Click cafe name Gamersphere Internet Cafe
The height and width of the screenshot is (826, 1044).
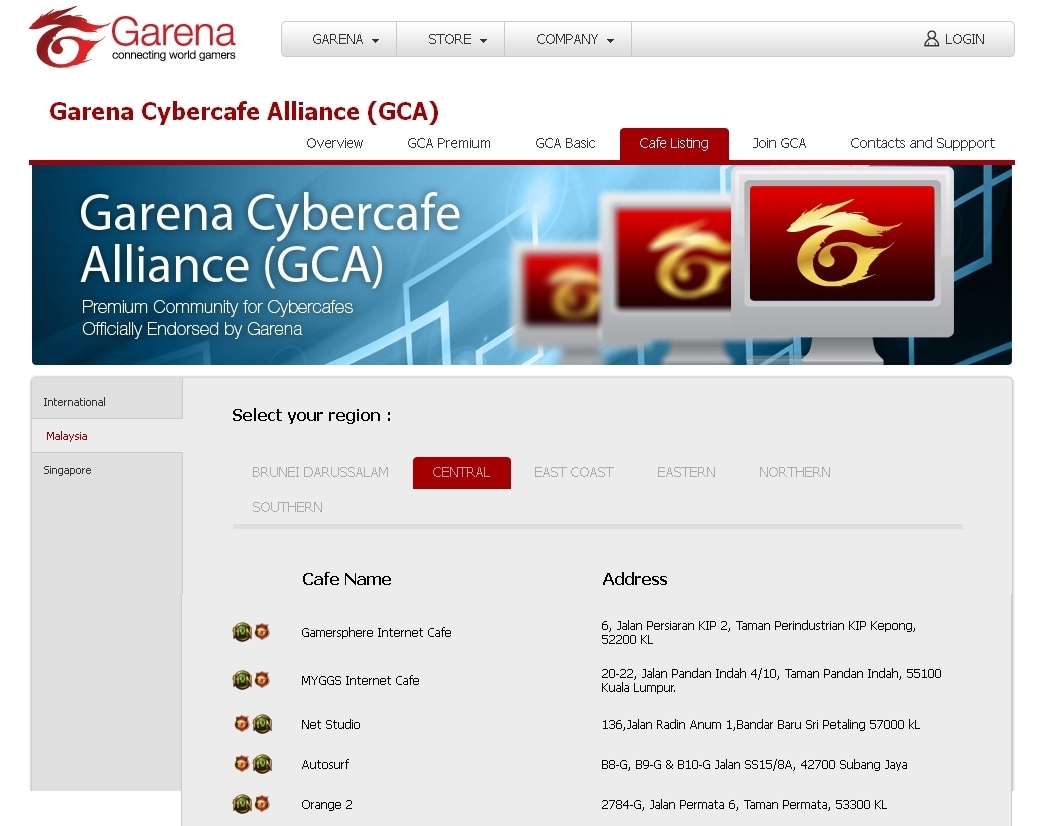376,632
